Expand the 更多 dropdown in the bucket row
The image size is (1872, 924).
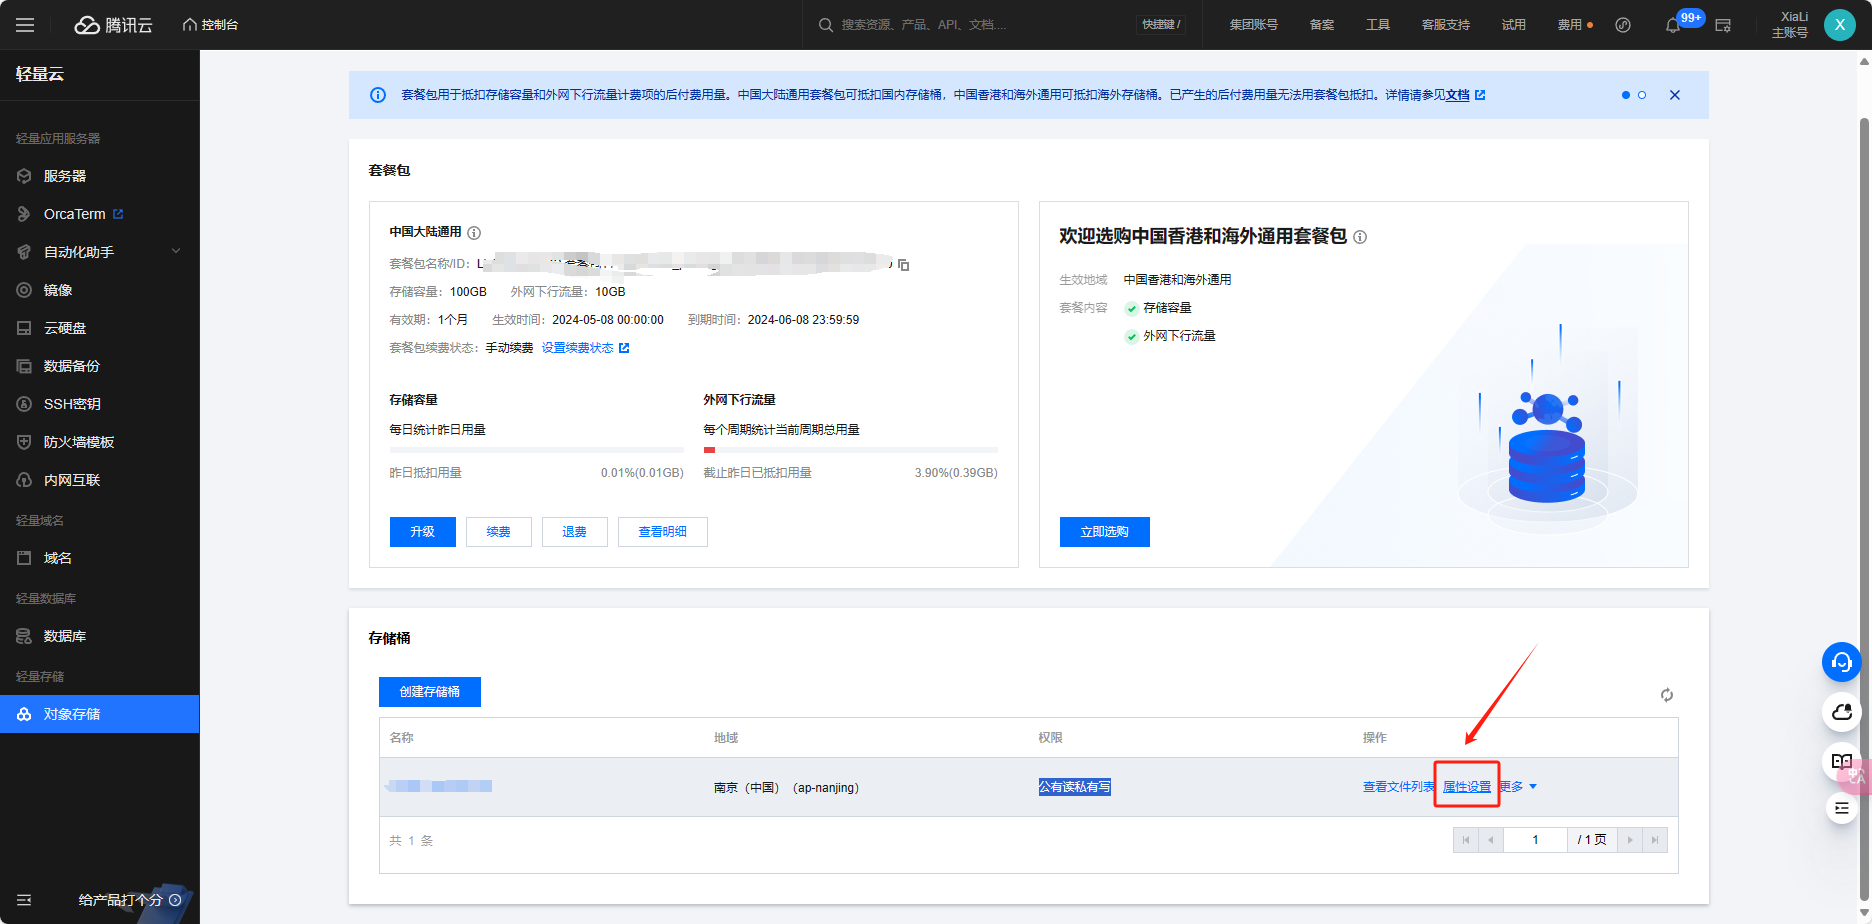coord(1518,787)
